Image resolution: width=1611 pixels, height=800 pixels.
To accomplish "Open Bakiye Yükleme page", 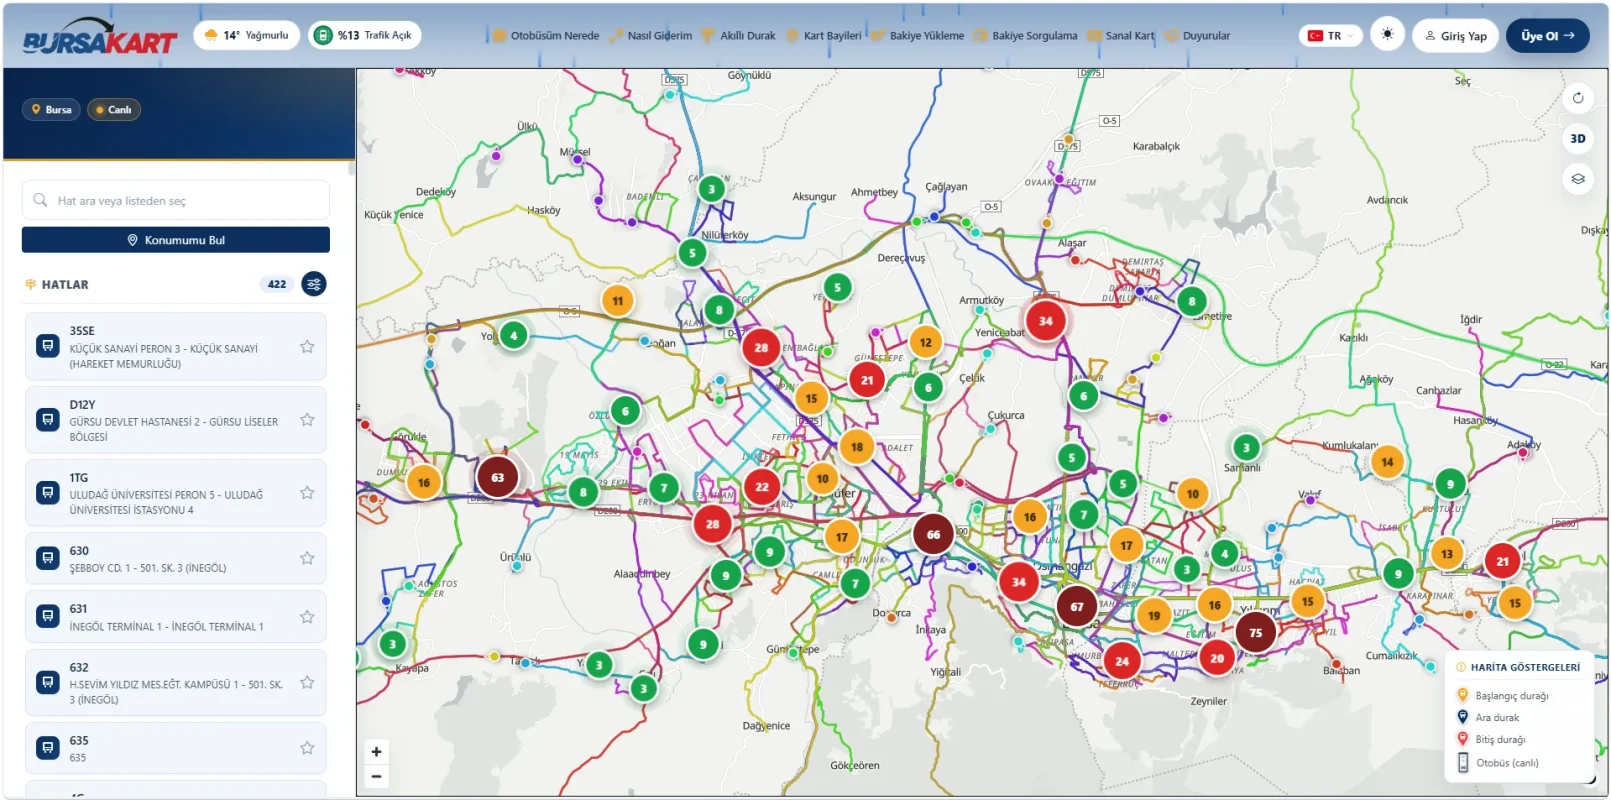I will point(918,36).
